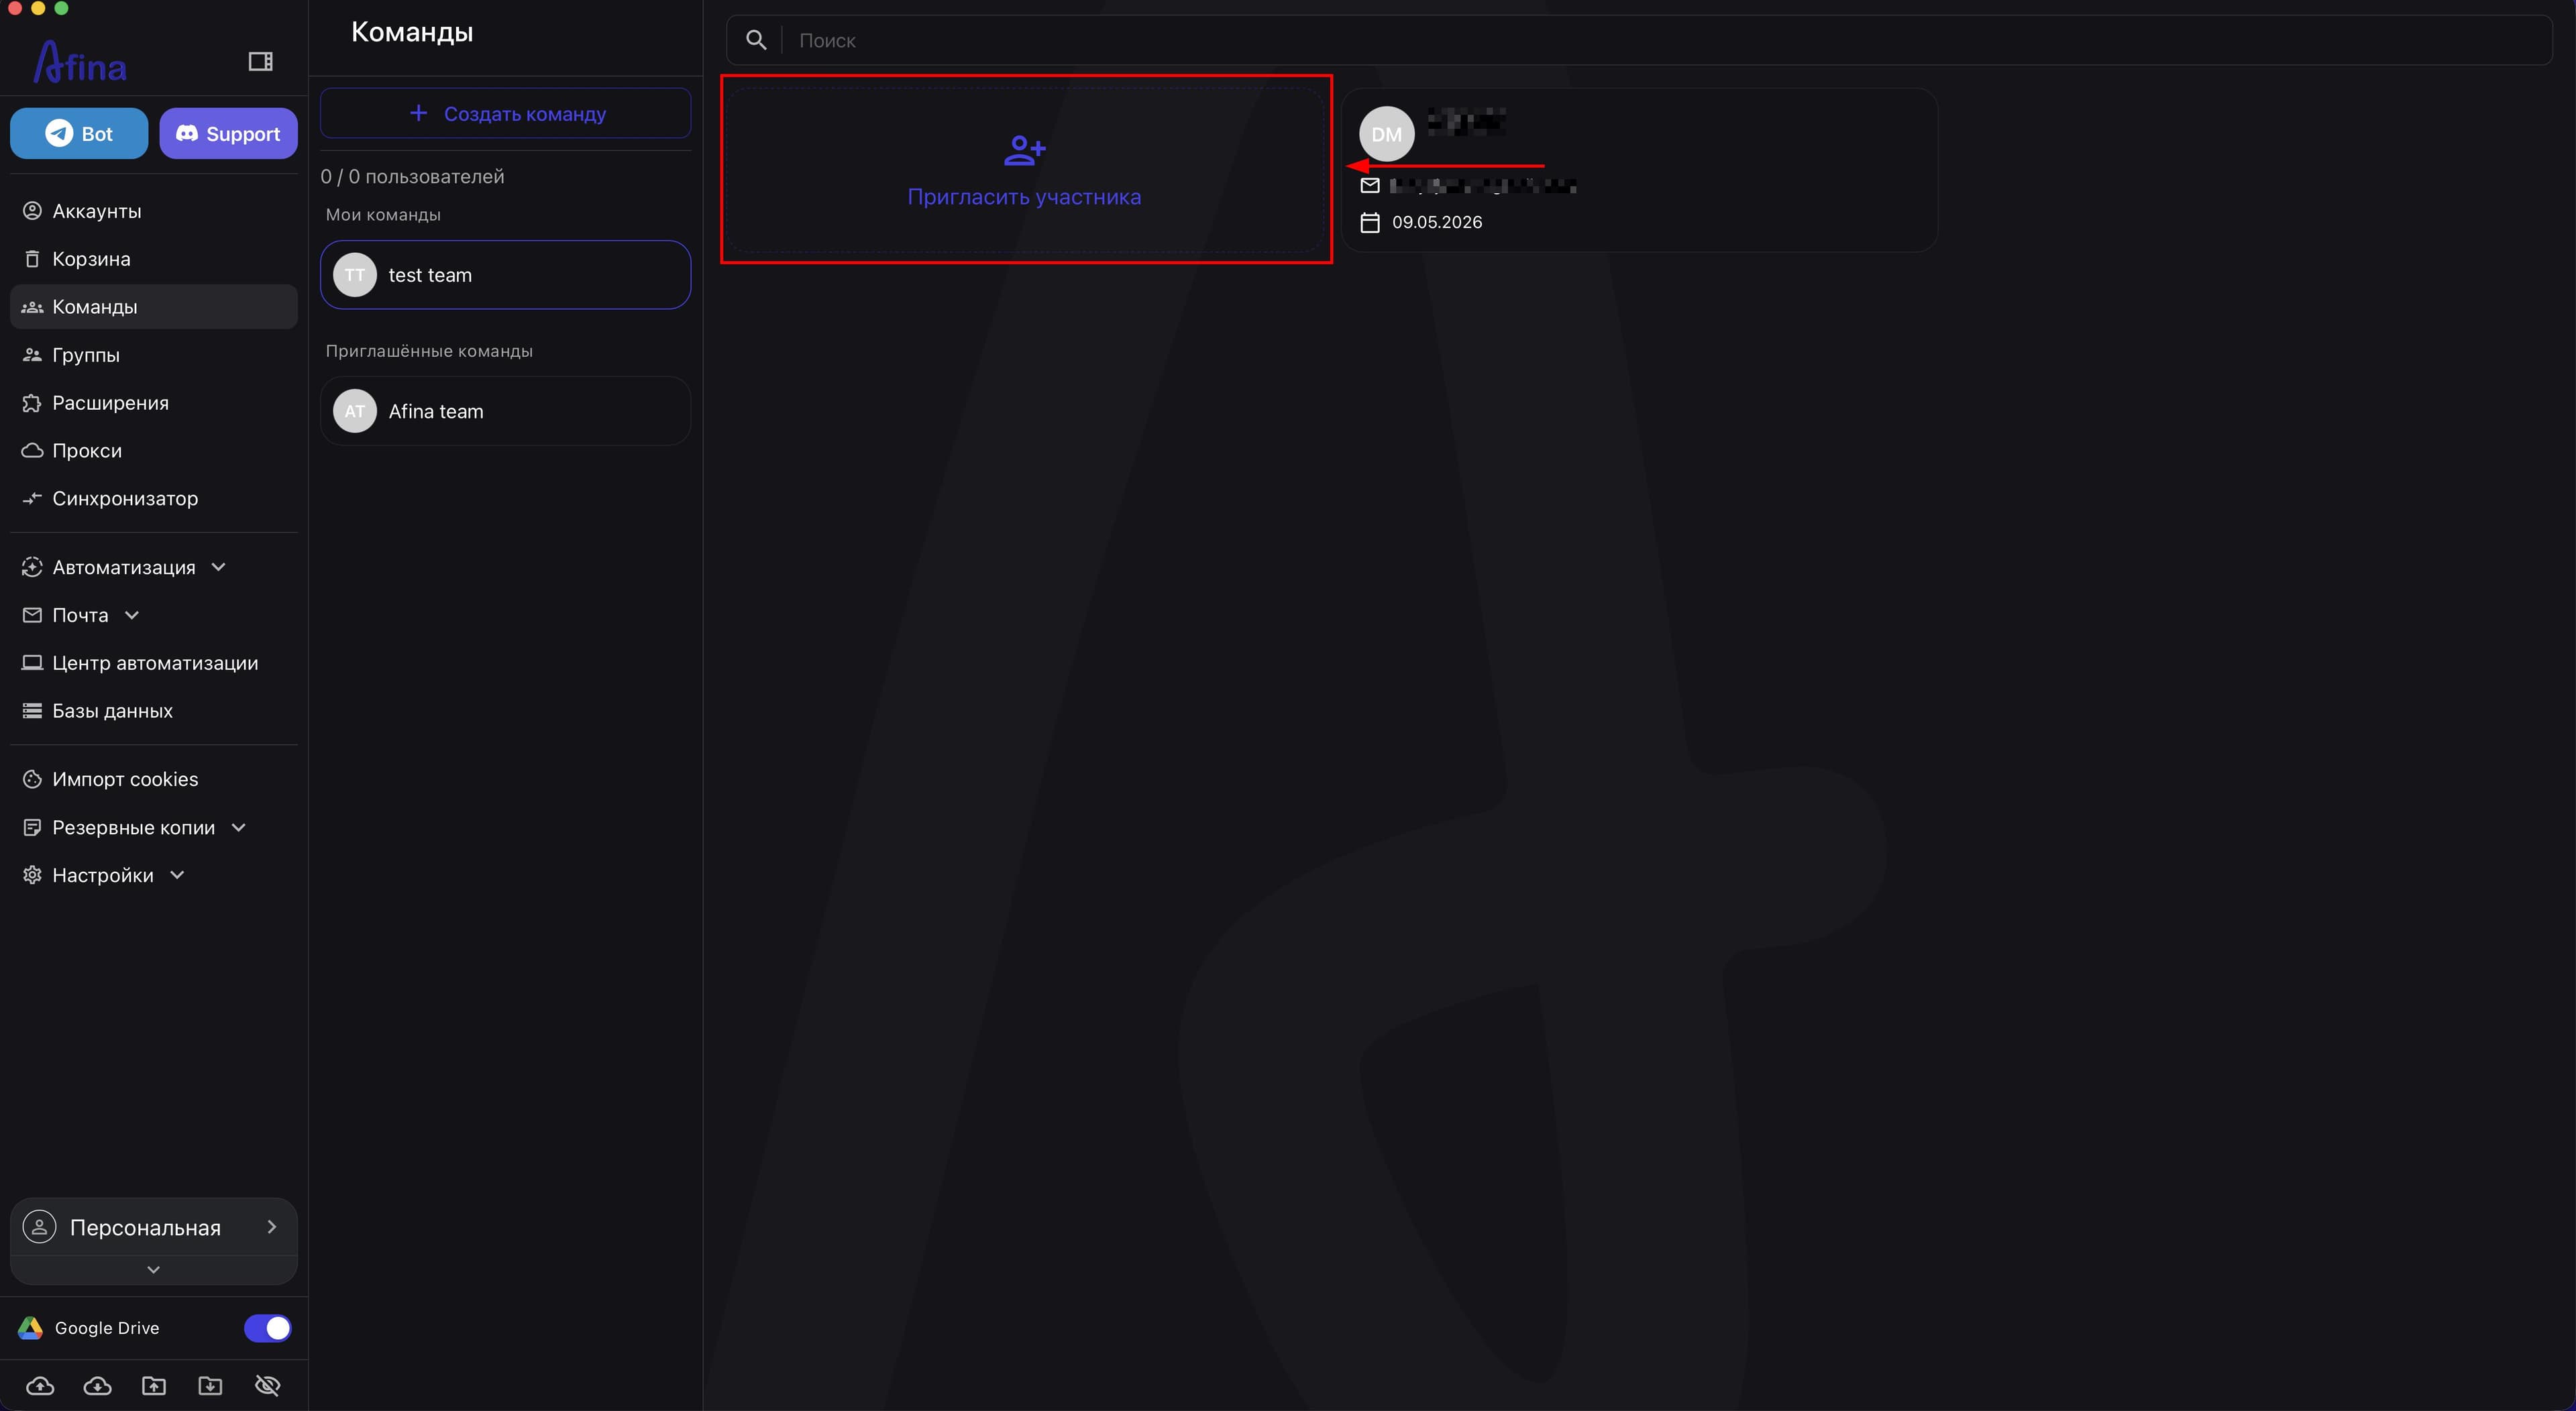Viewport: 2576px width, 1411px height.
Task: Open Аккаунты in the sidebar
Action: 154,211
